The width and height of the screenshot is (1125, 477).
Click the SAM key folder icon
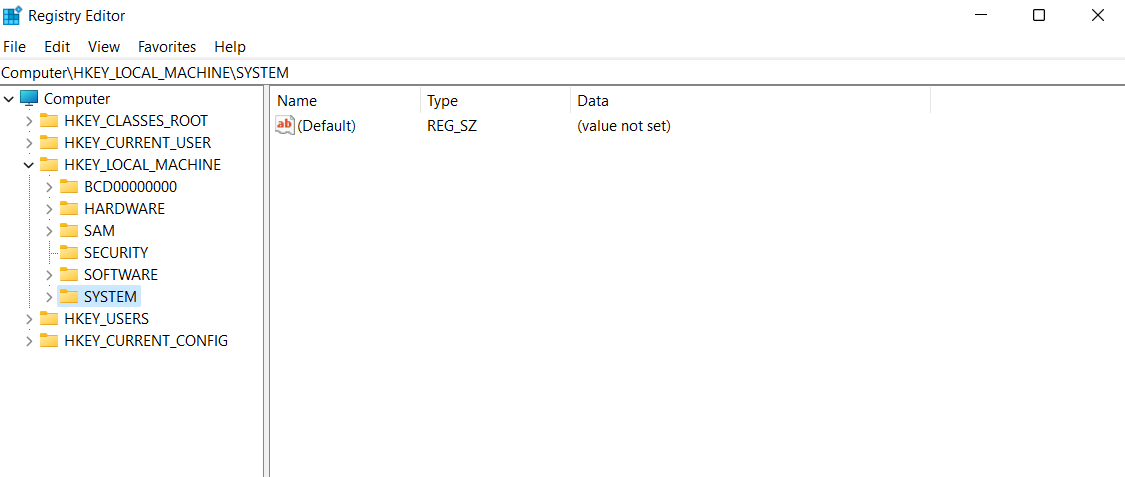click(69, 231)
